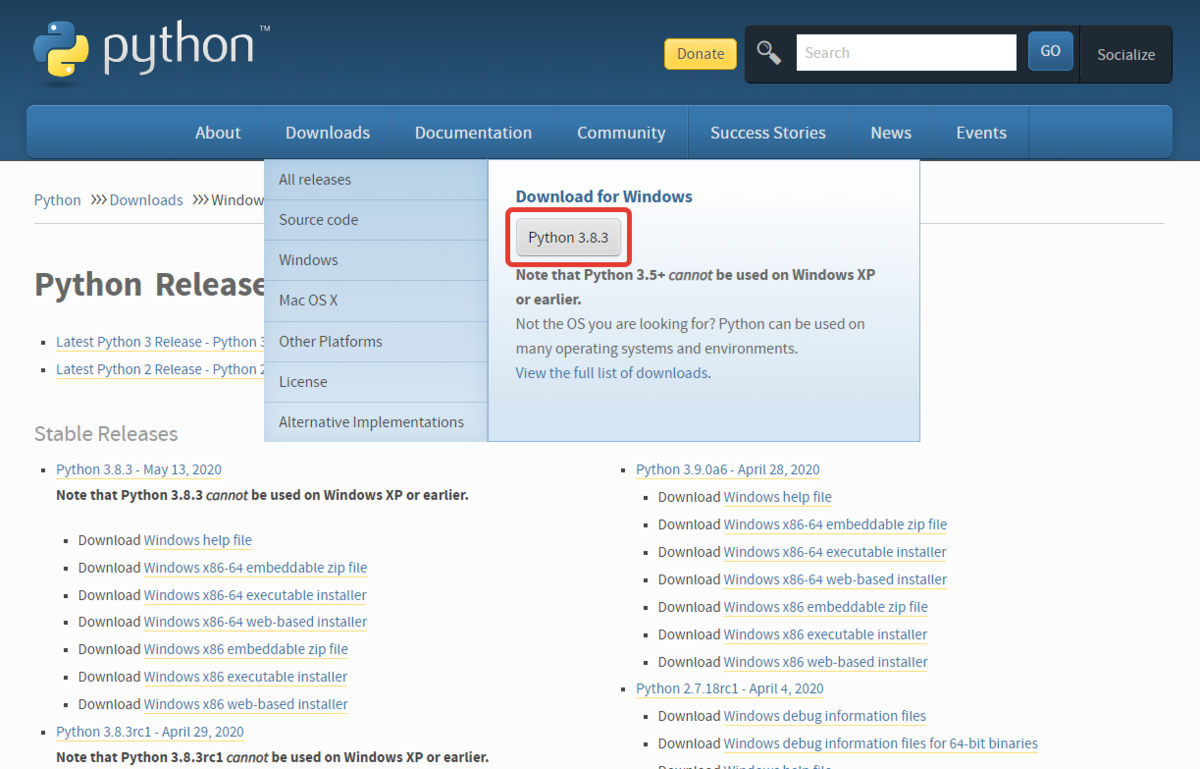Viewport: 1200px width, 769px height.
Task: Open Python 3.8.3 - May 13, 2020 release
Action: tap(139, 469)
